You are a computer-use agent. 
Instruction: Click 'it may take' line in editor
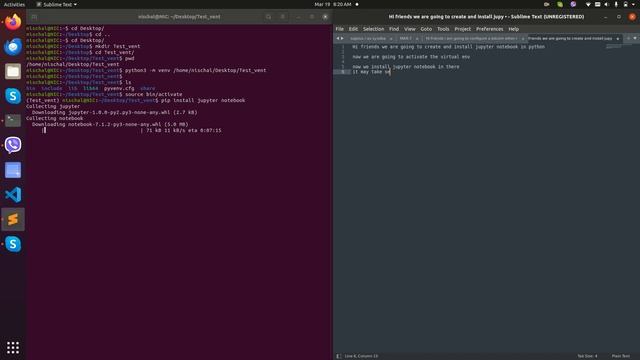(371, 72)
